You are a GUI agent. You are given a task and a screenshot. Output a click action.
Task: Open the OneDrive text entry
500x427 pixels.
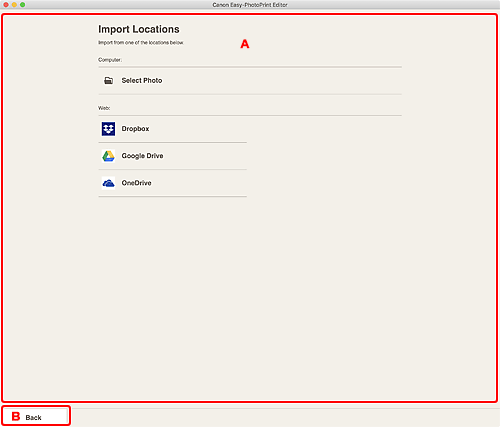point(136,183)
